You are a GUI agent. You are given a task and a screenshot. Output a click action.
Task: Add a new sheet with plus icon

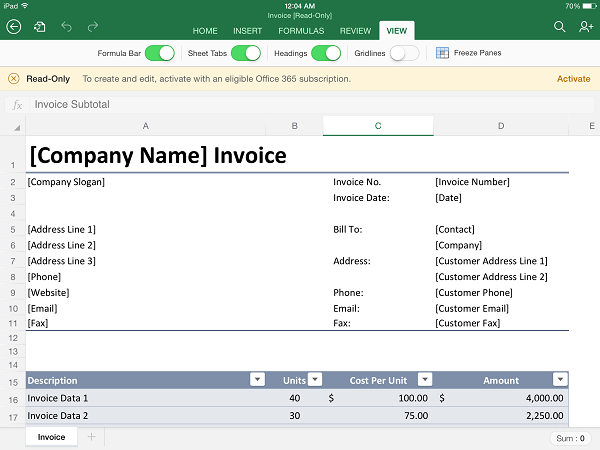(91, 437)
